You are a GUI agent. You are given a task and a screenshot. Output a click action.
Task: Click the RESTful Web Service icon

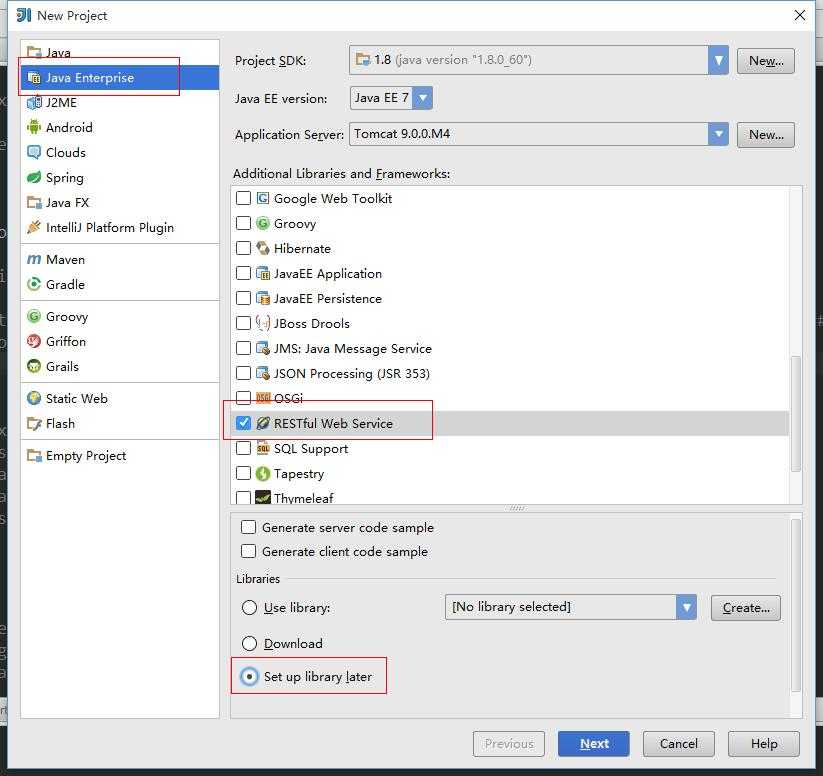pos(262,423)
